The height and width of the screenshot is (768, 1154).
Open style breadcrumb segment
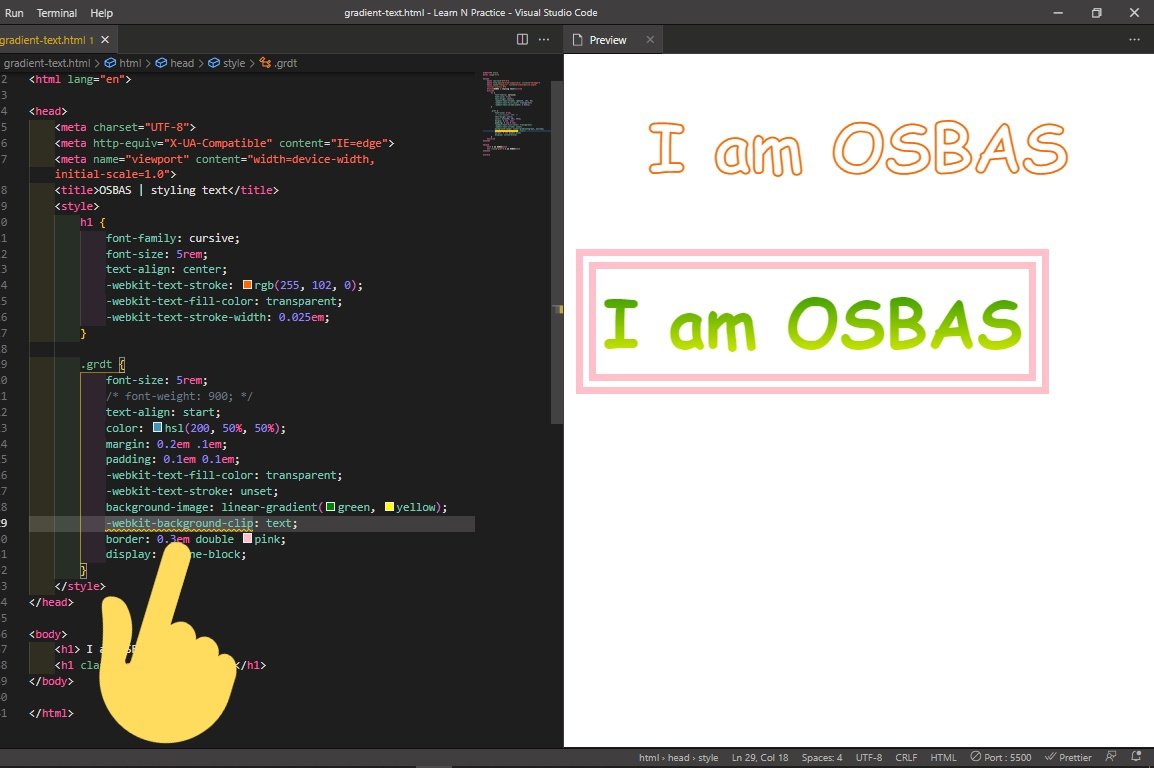point(227,63)
